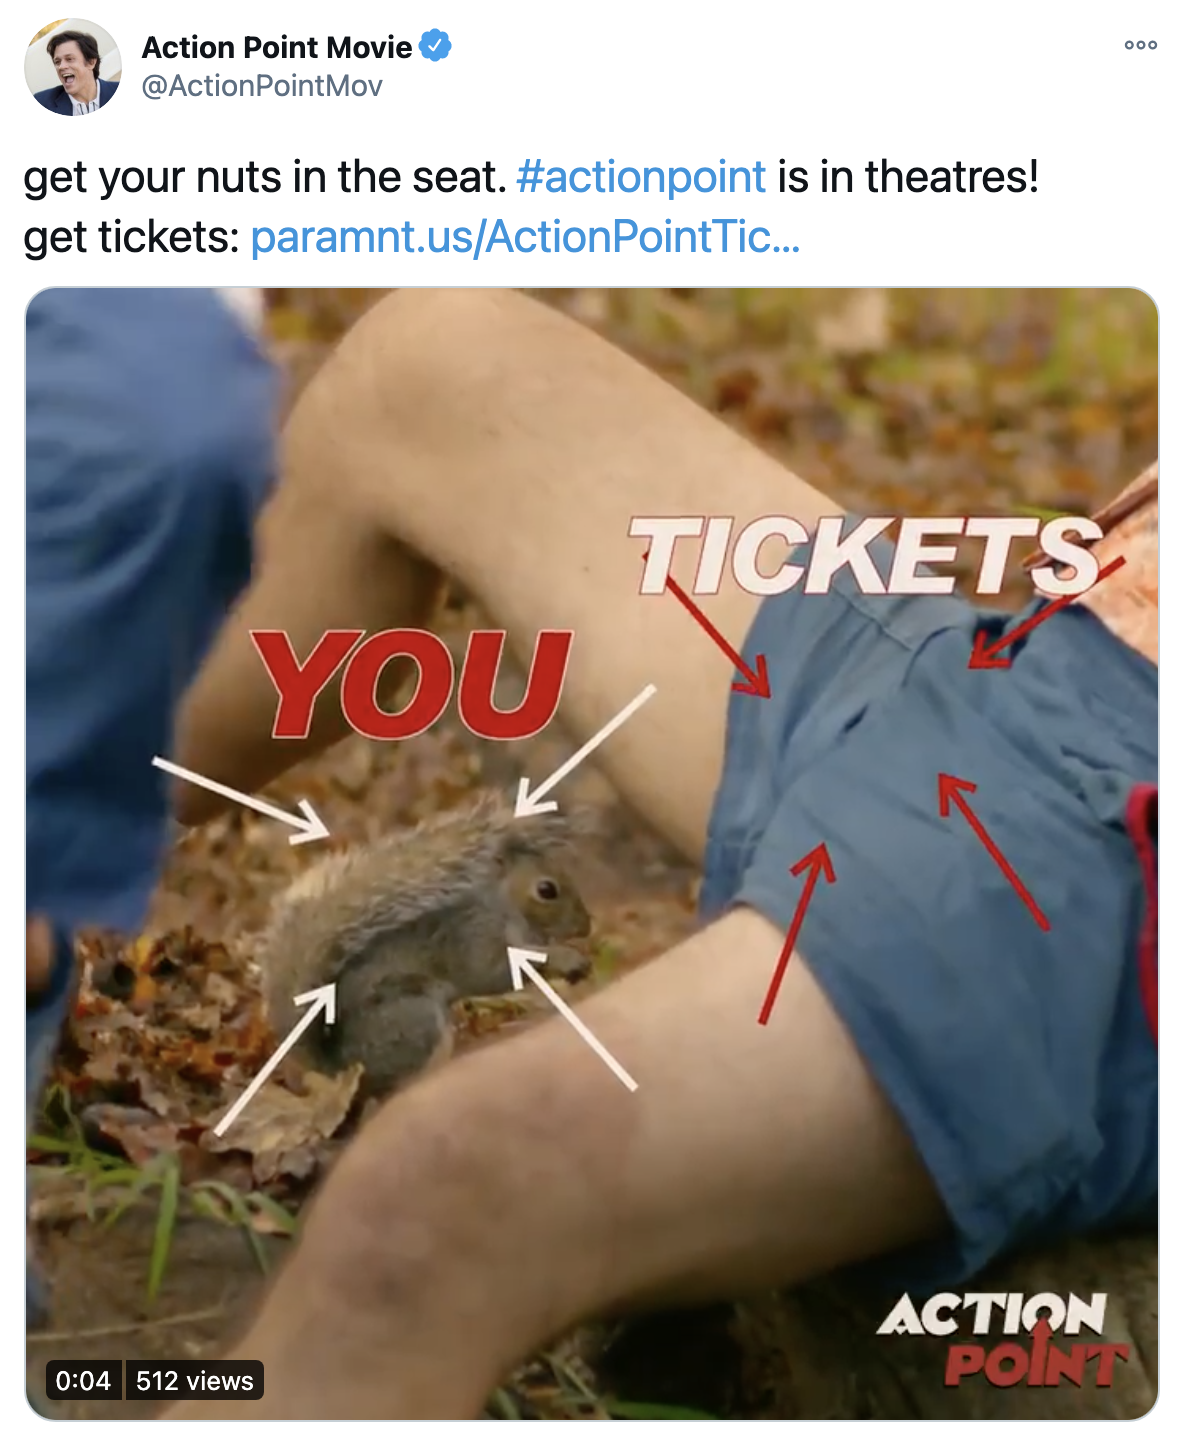Click the squirrel's eye in the video

(x=545, y=888)
